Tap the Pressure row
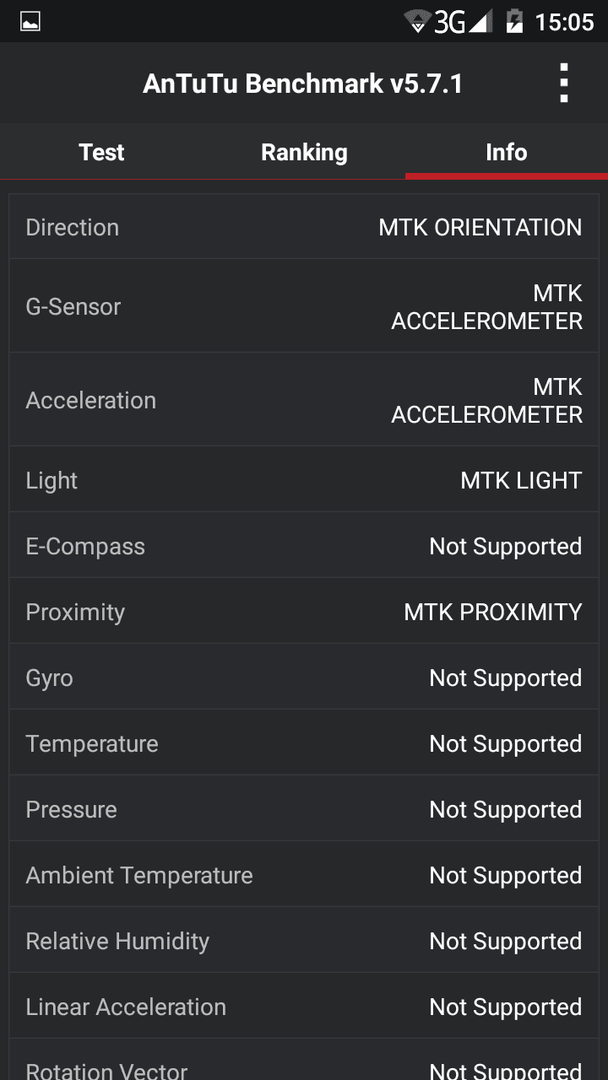608x1080 pixels. tap(304, 809)
